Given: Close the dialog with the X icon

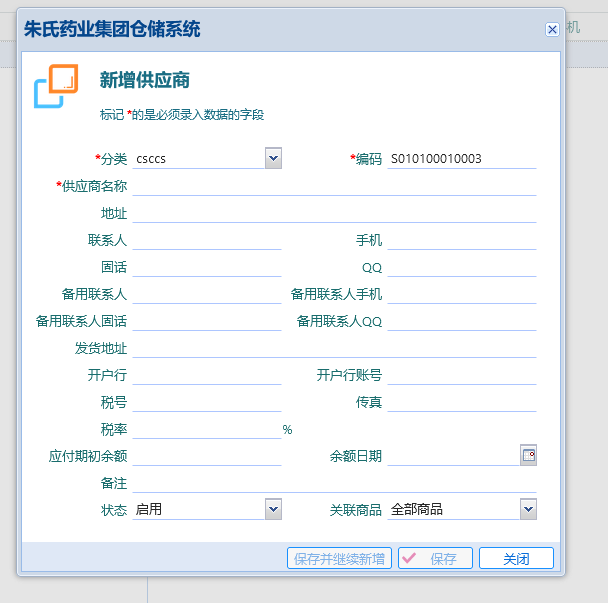Looking at the screenshot, I should pos(552,30).
